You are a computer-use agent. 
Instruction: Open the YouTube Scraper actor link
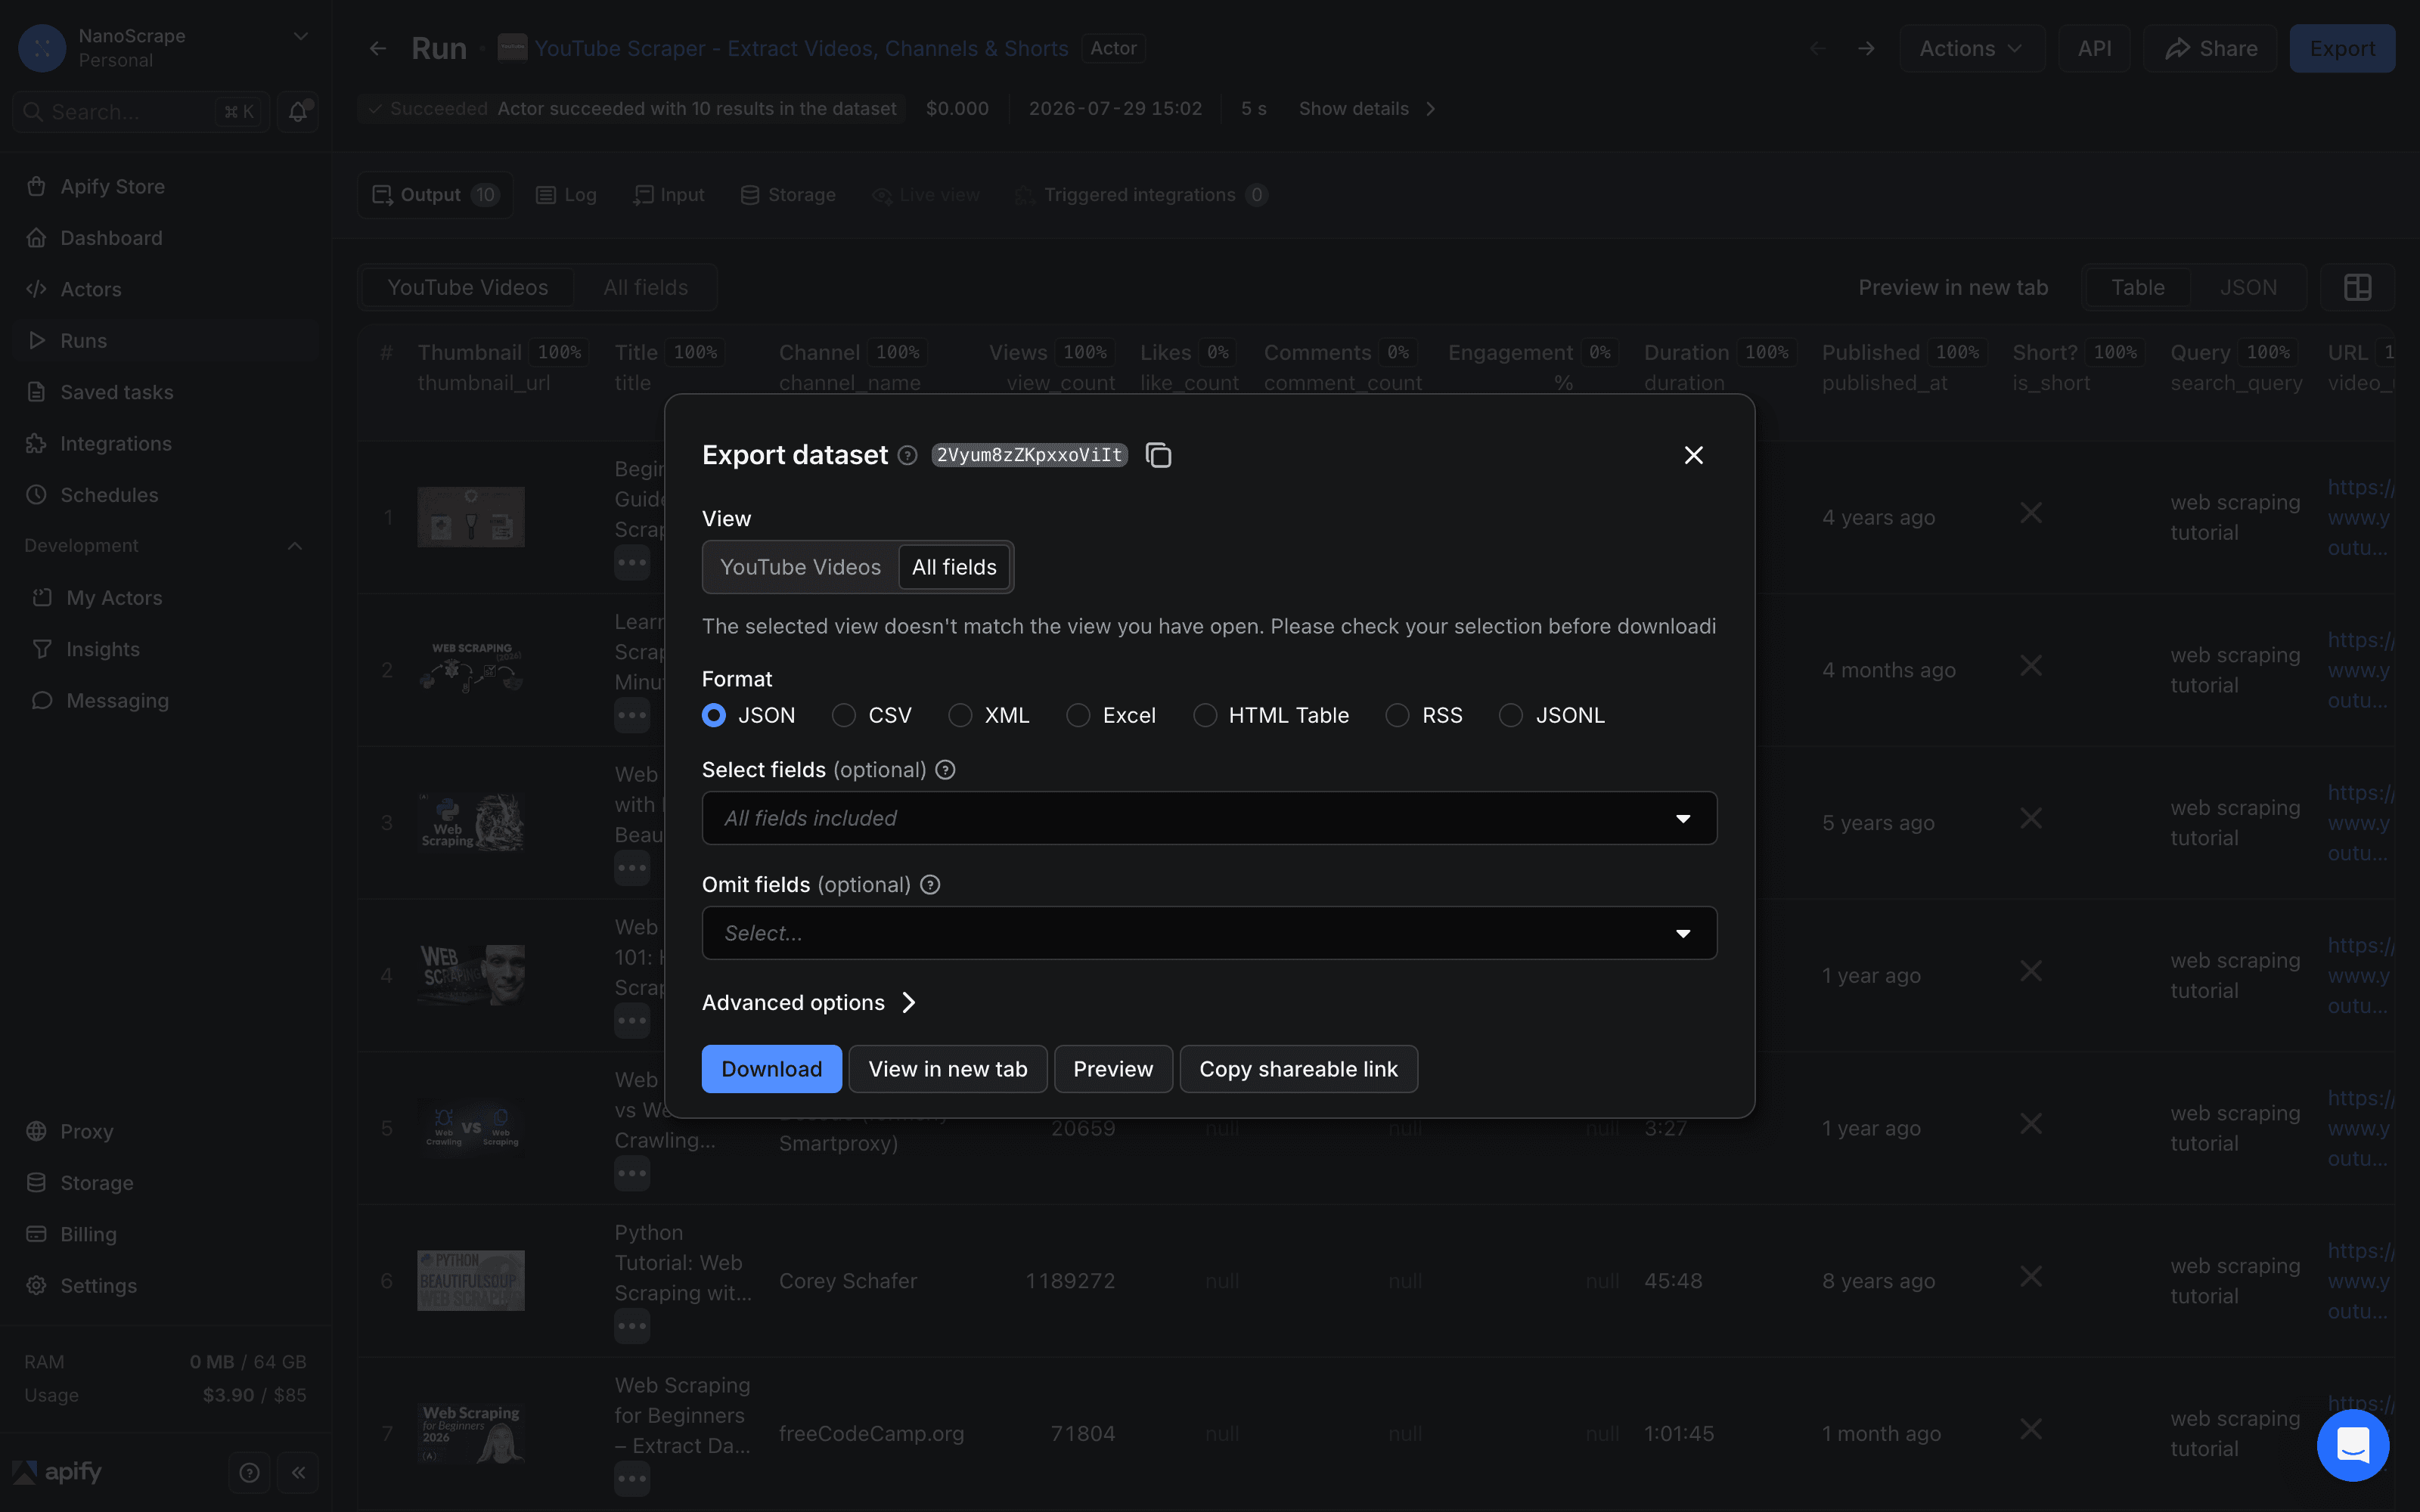coord(800,48)
